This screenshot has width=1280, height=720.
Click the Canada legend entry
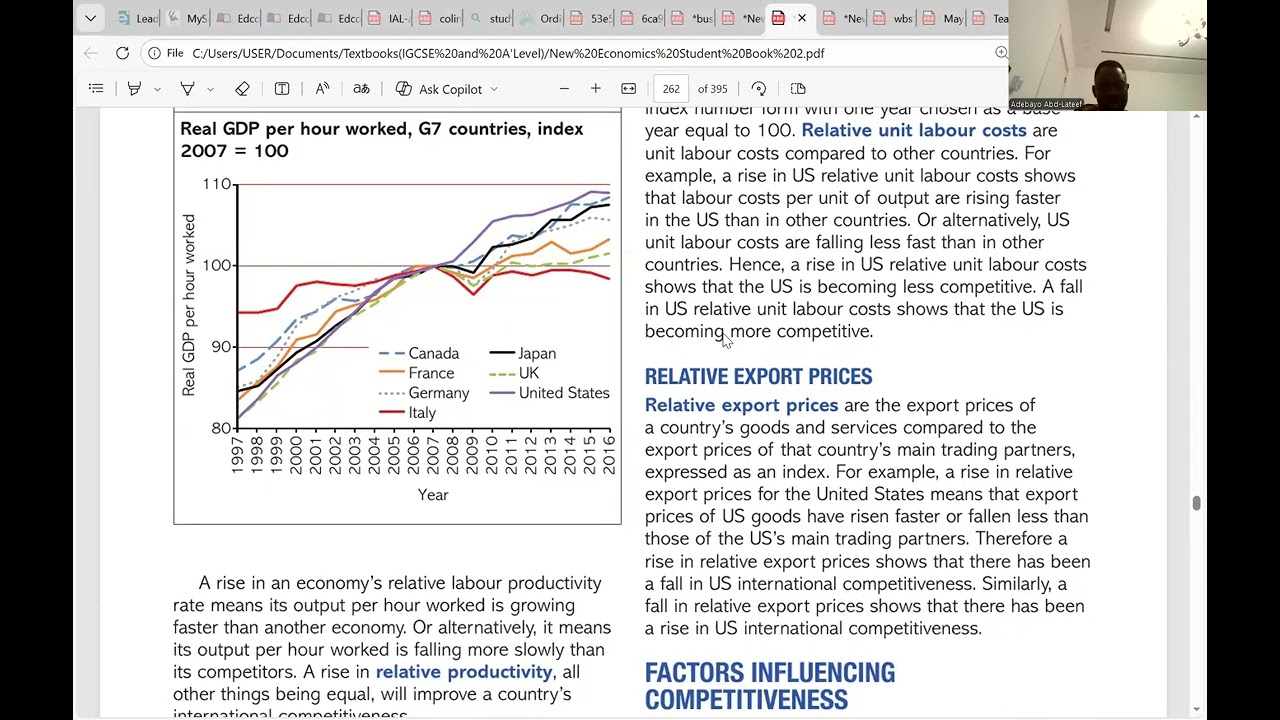[x=419, y=354]
